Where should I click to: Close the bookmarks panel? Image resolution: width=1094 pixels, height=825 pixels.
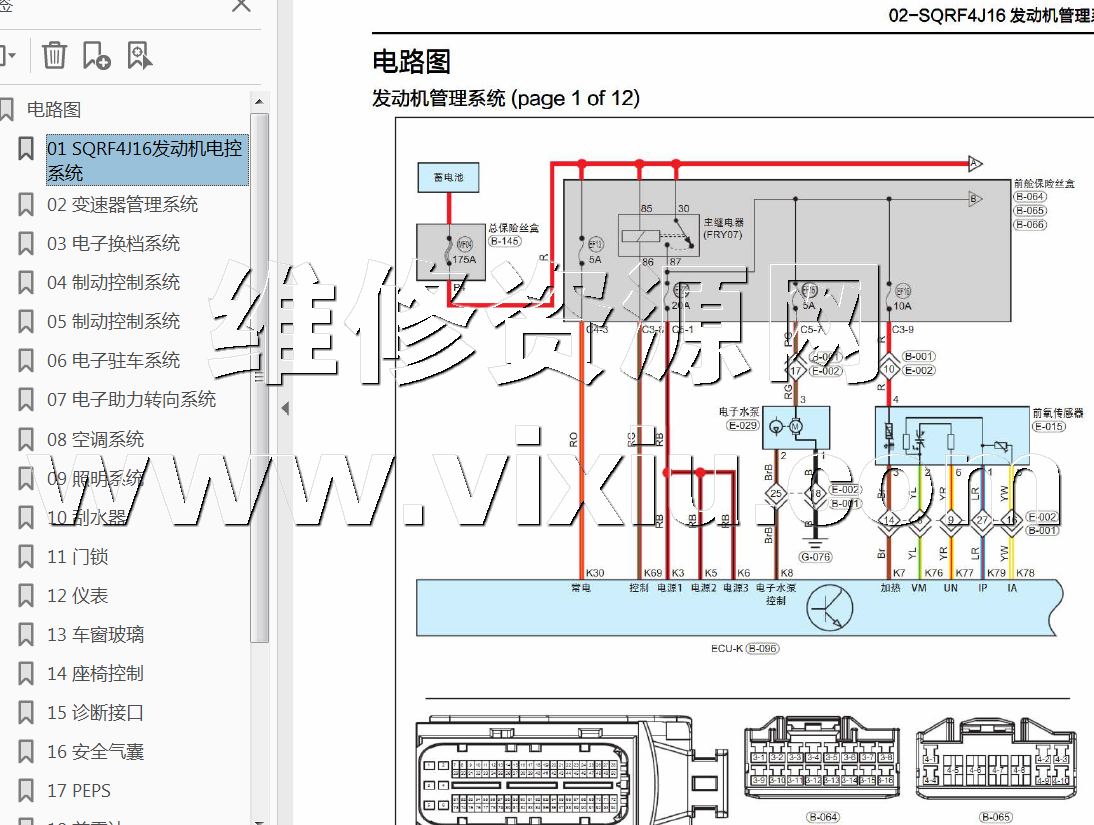(x=241, y=6)
